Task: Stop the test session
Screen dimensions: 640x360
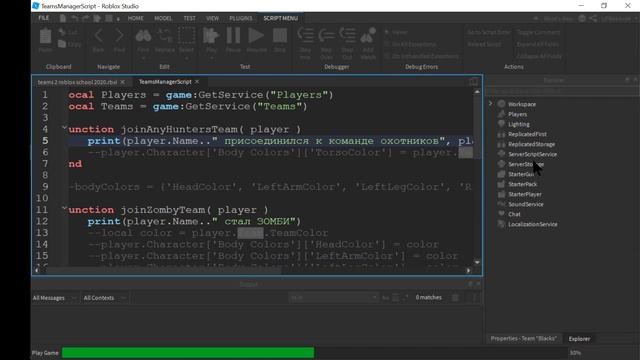Action: tap(280, 36)
